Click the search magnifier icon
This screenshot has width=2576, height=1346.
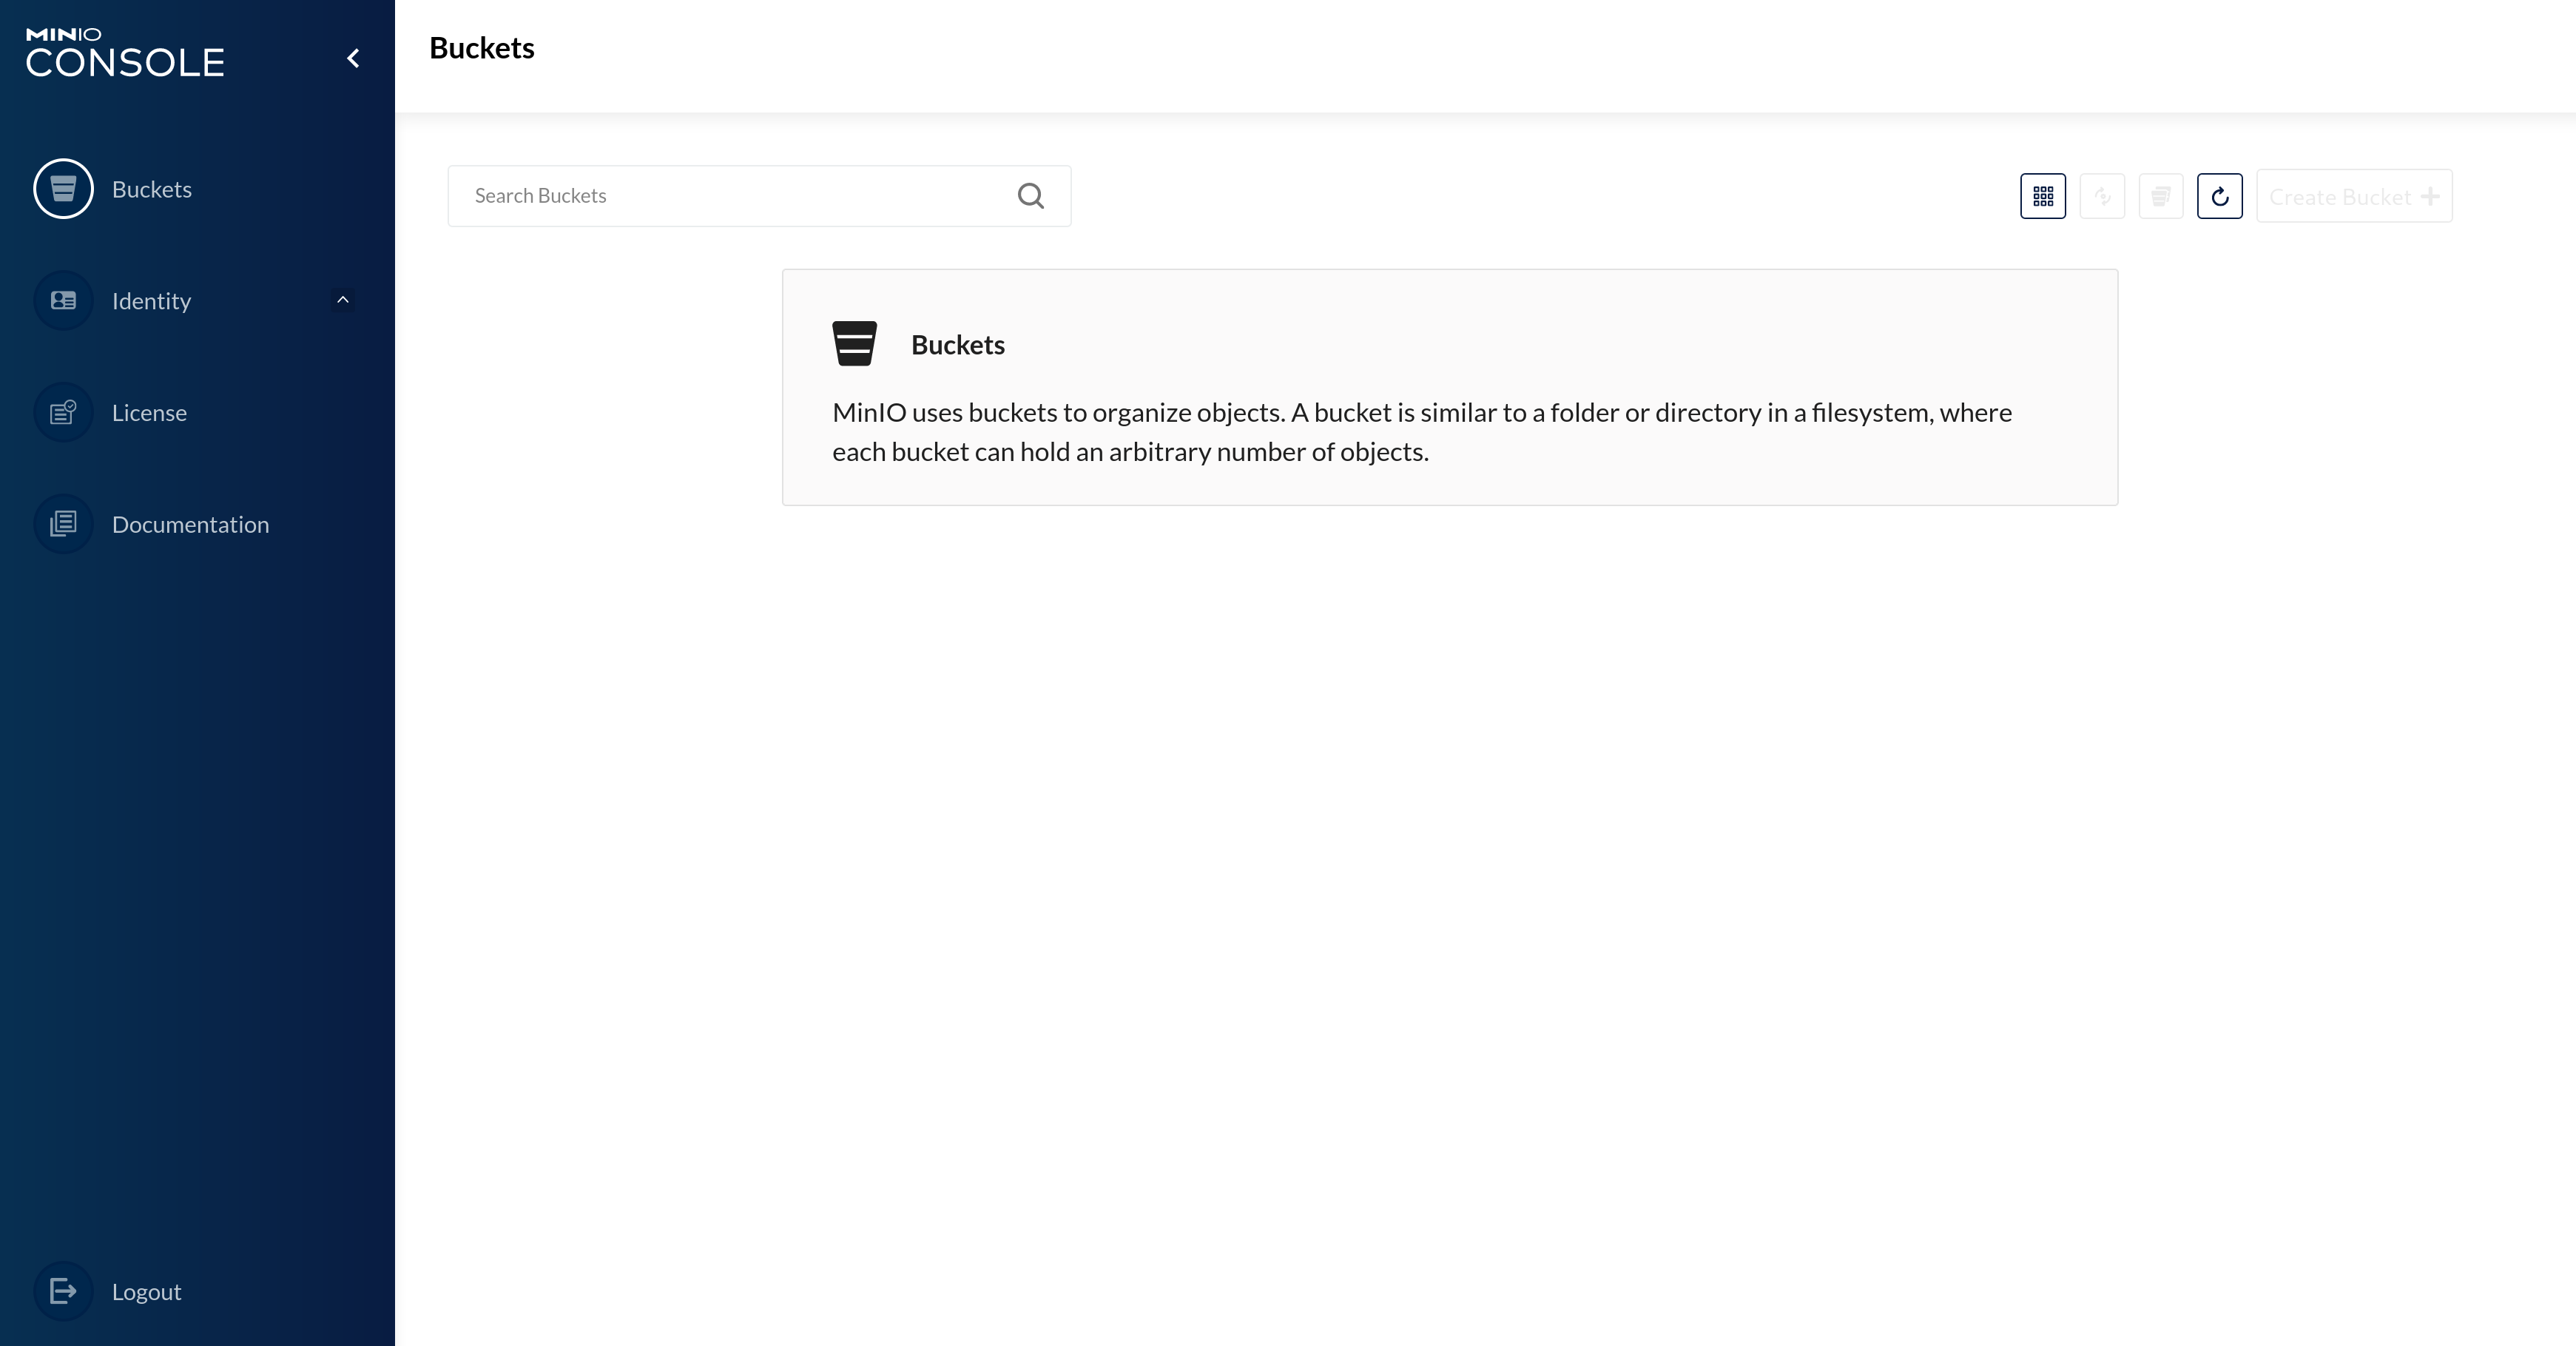coord(1031,195)
